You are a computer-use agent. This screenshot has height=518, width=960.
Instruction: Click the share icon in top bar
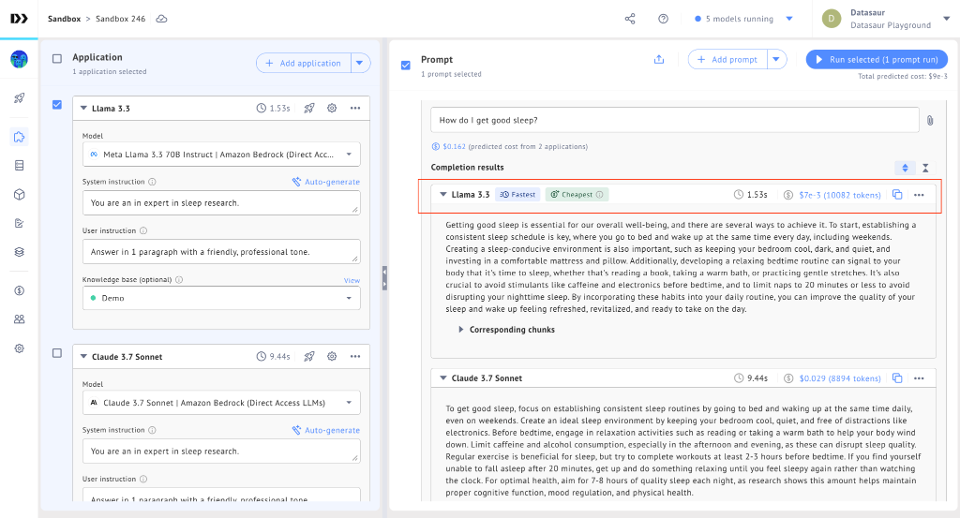point(630,19)
